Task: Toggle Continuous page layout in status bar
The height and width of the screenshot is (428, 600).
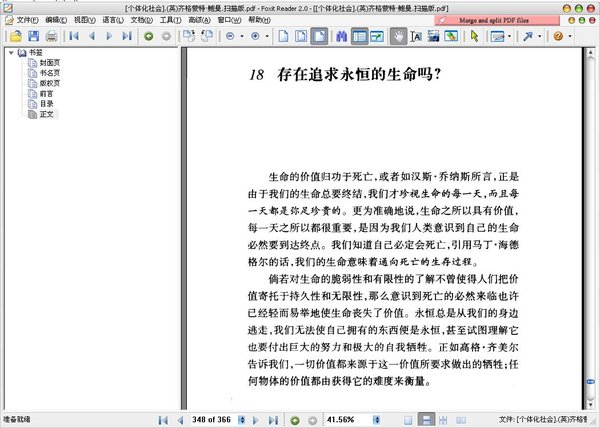Action: pos(426,420)
